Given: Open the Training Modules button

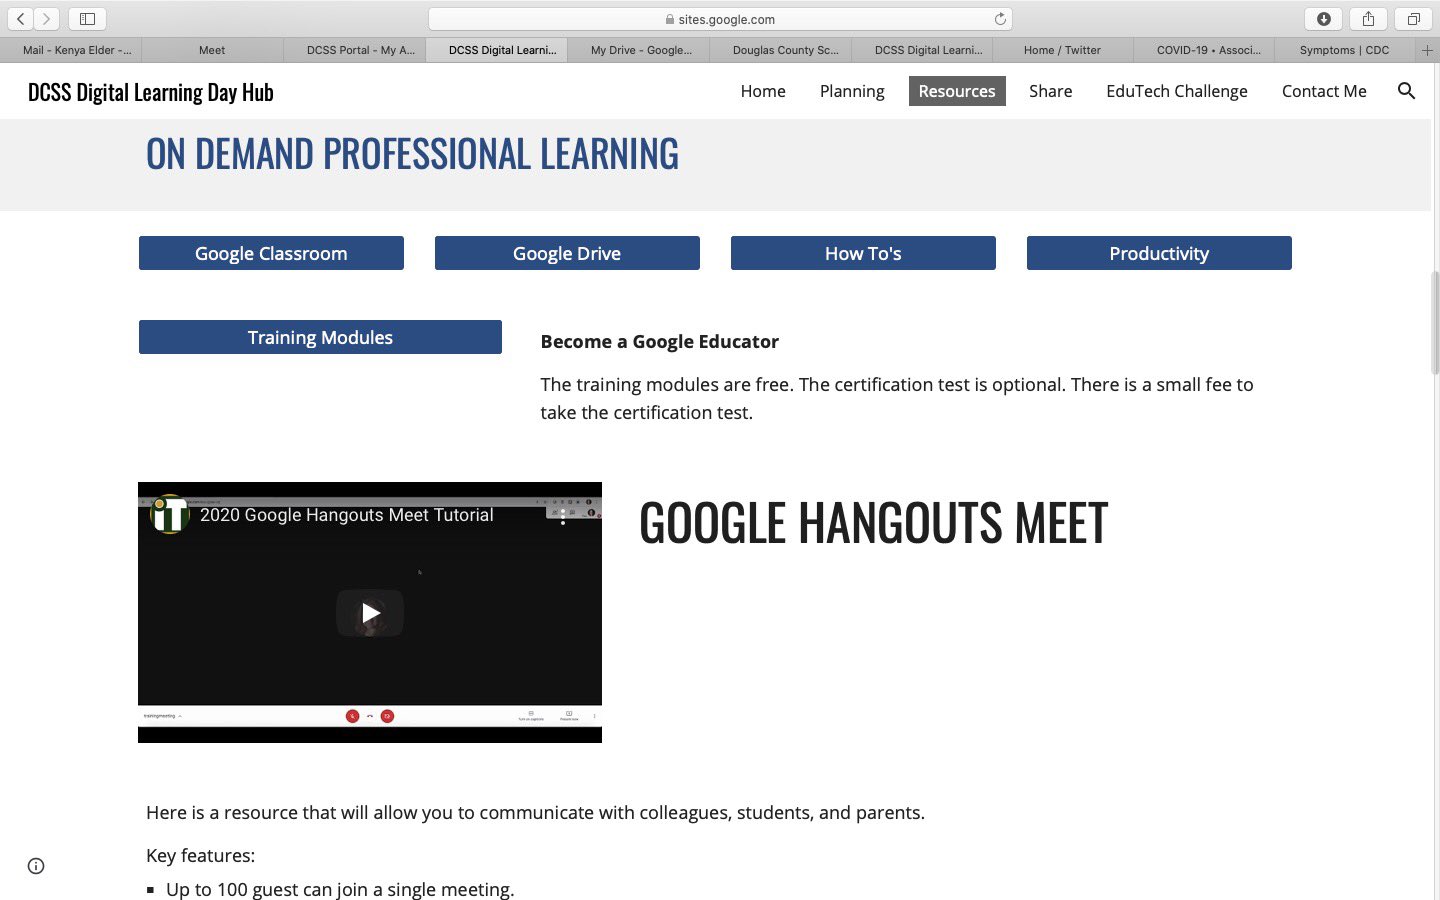Looking at the screenshot, I should [320, 337].
